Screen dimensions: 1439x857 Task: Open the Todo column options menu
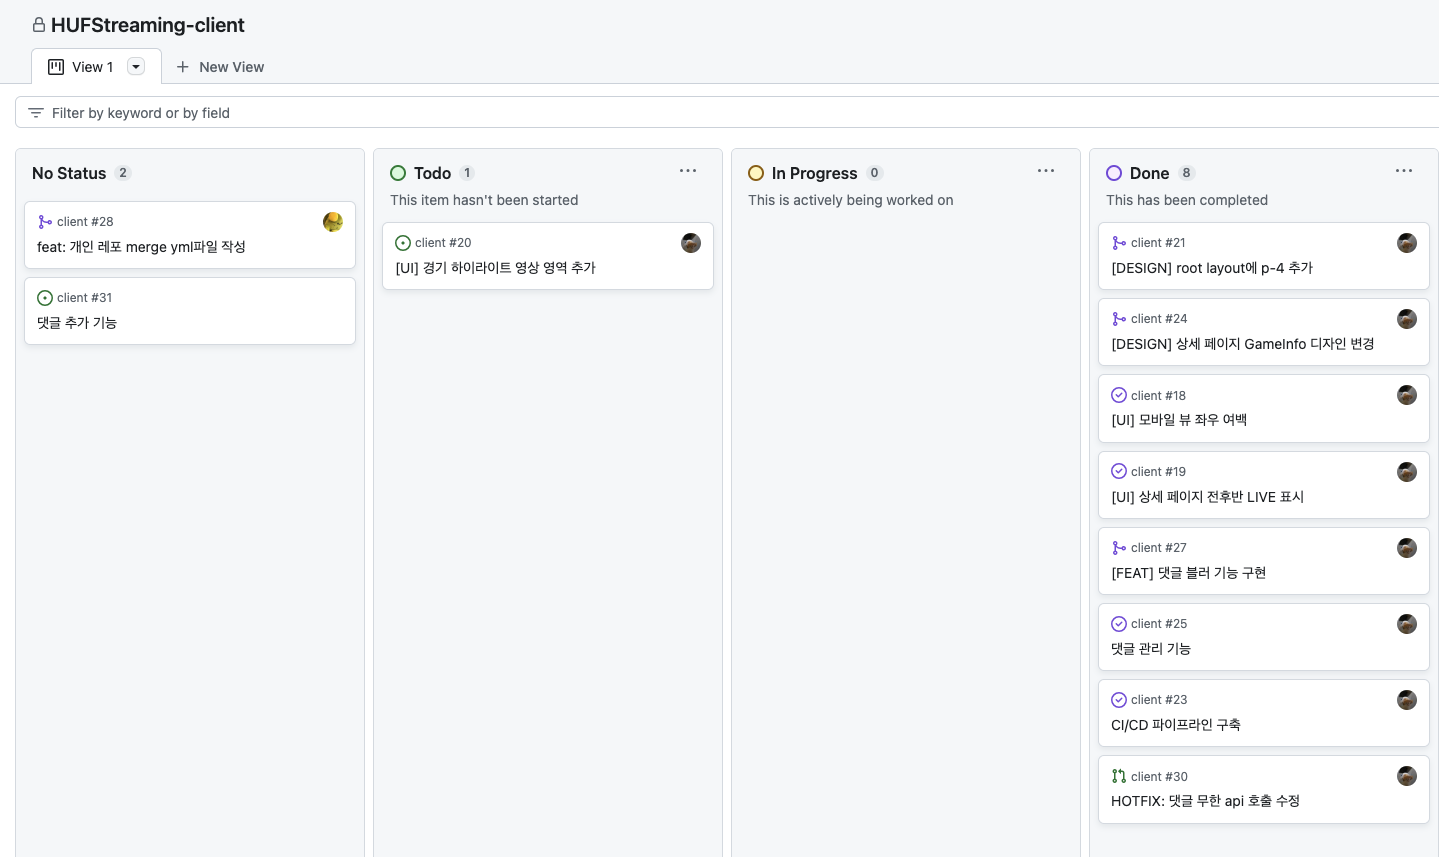(x=688, y=171)
